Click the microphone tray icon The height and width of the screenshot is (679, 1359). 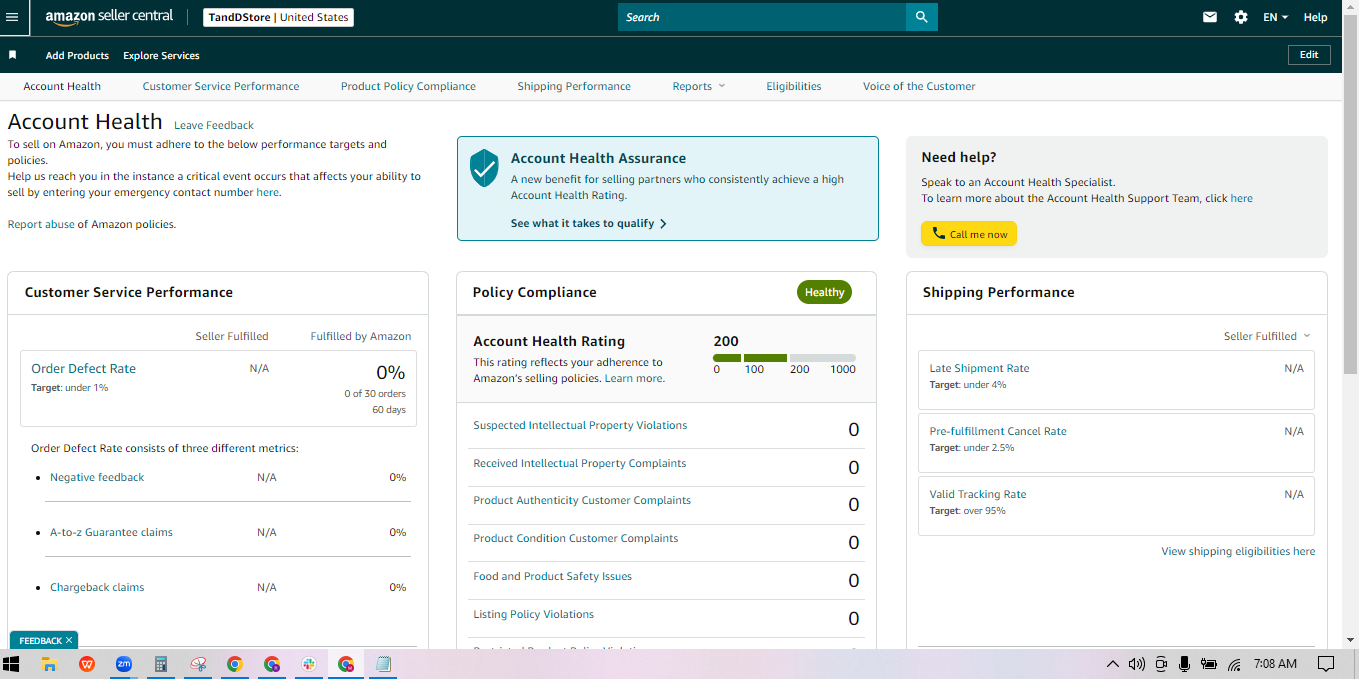click(x=1184, y=664)
